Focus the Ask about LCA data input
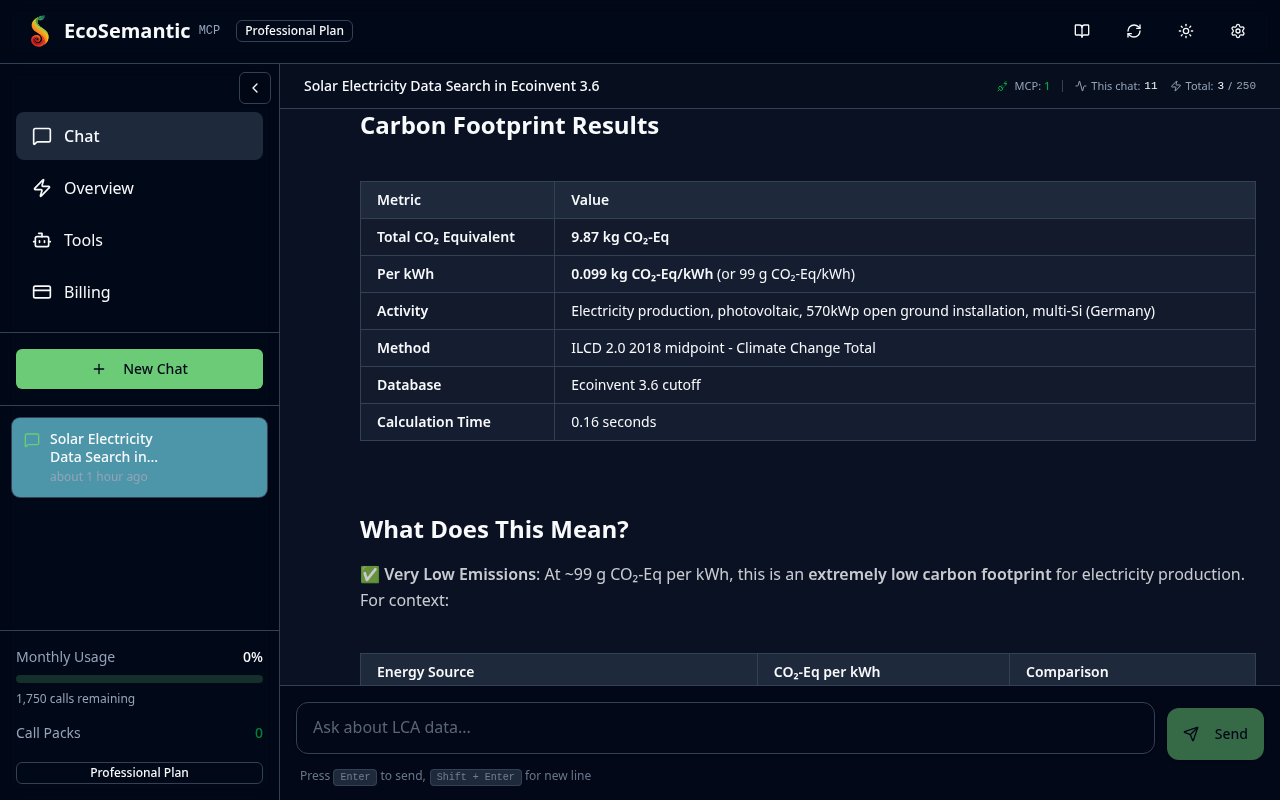Viewport: 1280px width, 800px height. 724,727
